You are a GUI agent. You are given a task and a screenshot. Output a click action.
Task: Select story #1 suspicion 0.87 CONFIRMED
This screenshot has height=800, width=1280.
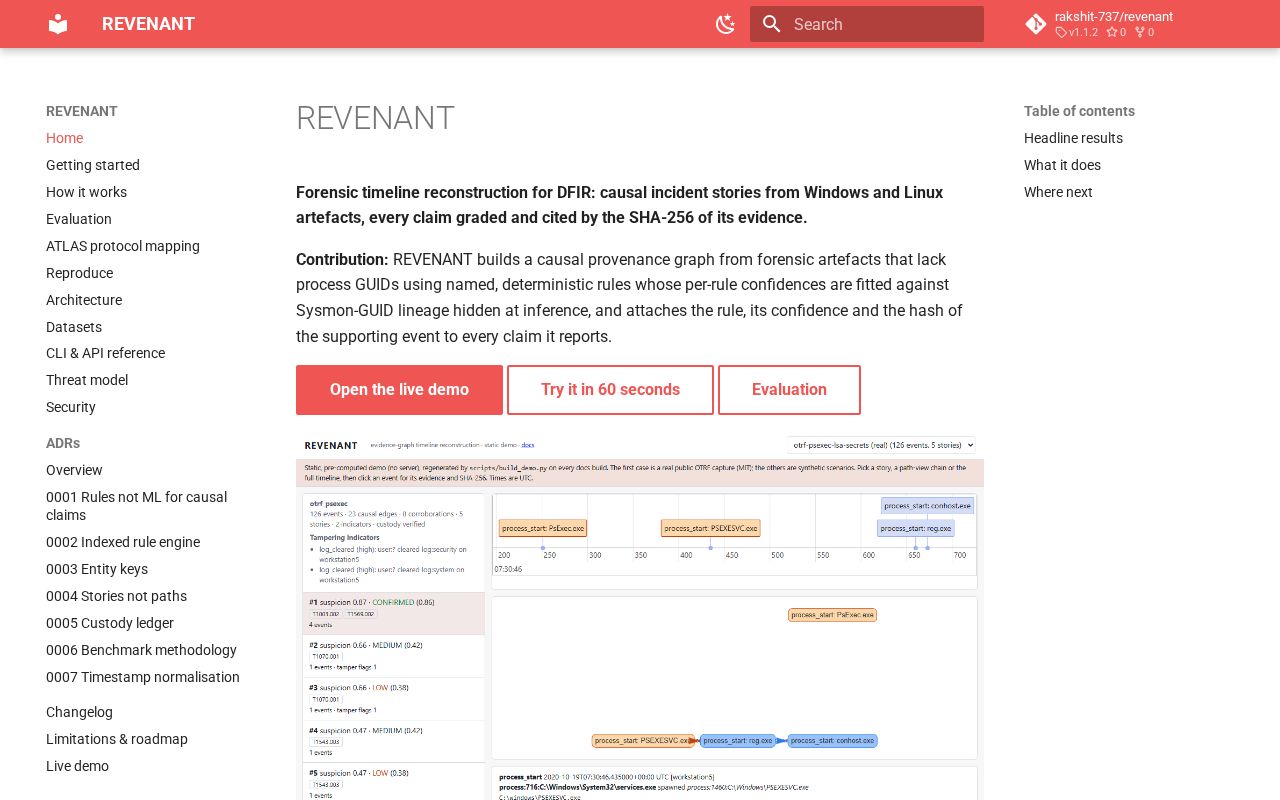(x=393, y=613)
